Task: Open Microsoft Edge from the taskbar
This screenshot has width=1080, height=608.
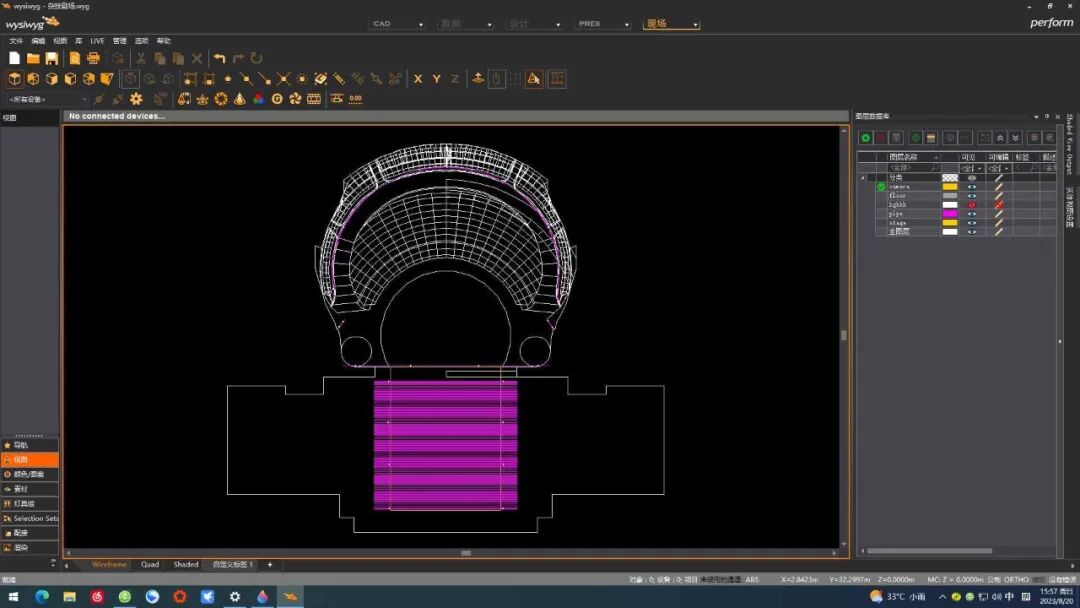Action: coord(42,597)
